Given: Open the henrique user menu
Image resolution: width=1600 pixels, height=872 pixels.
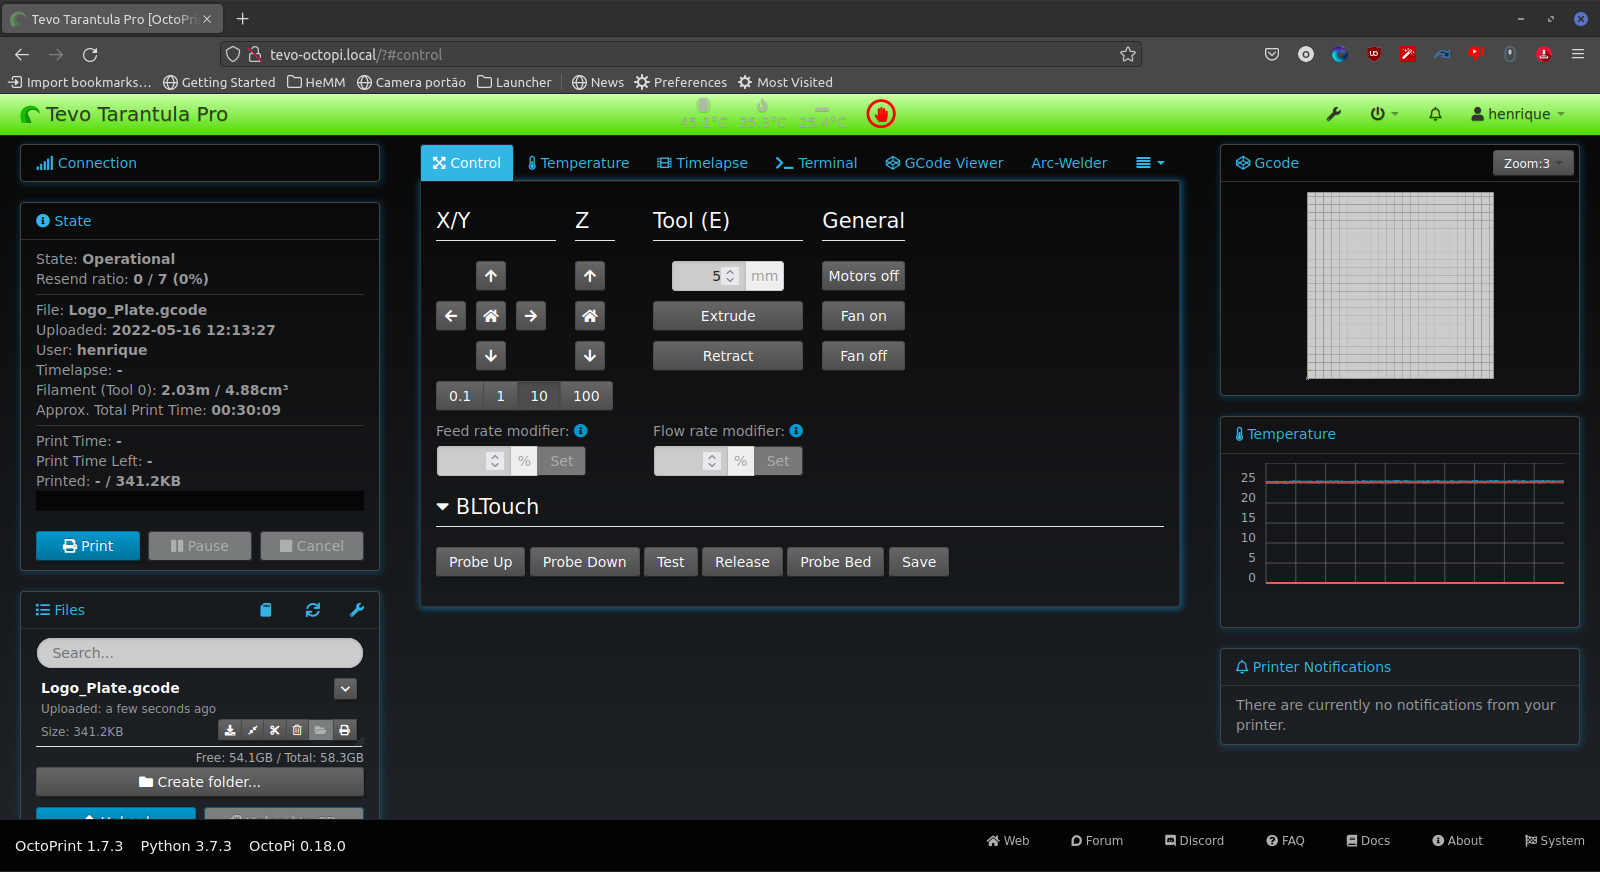Looking at the screenshot, I should (x=1518, y=114).
